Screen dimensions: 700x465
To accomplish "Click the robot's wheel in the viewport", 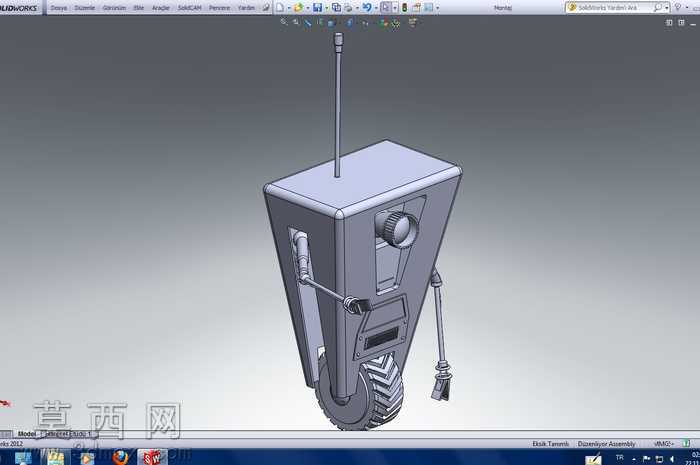I will [x=362, y=393].
